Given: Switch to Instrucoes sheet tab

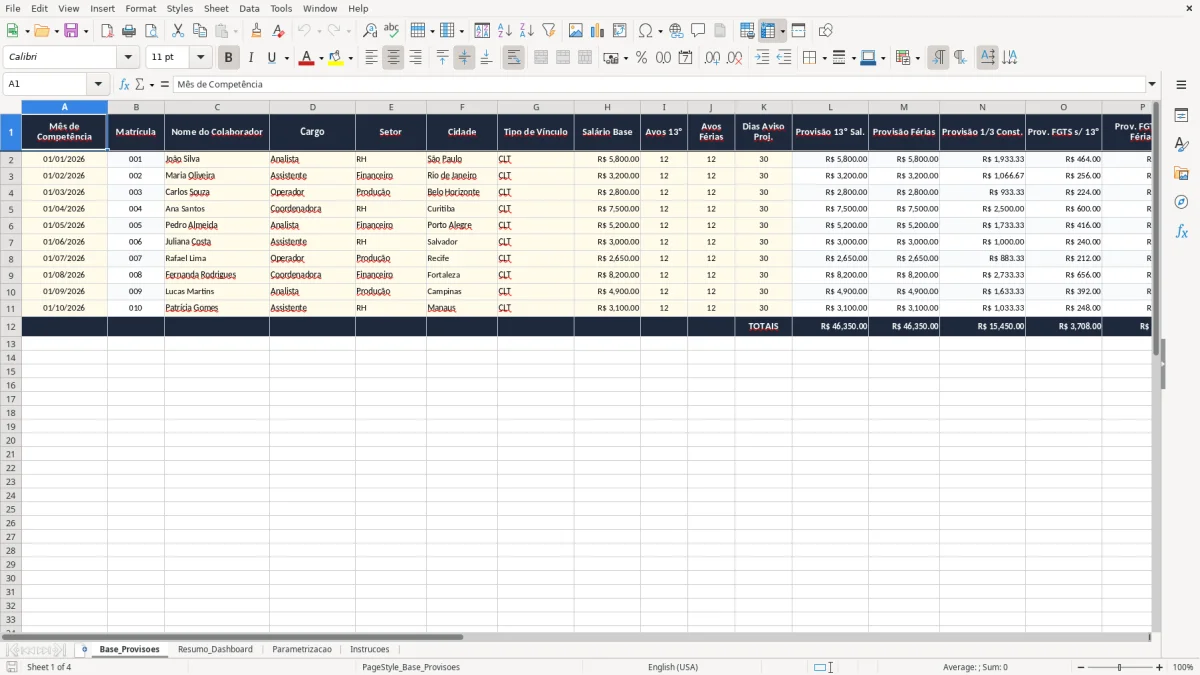Looking at the screenshot, I should point(370,649).
